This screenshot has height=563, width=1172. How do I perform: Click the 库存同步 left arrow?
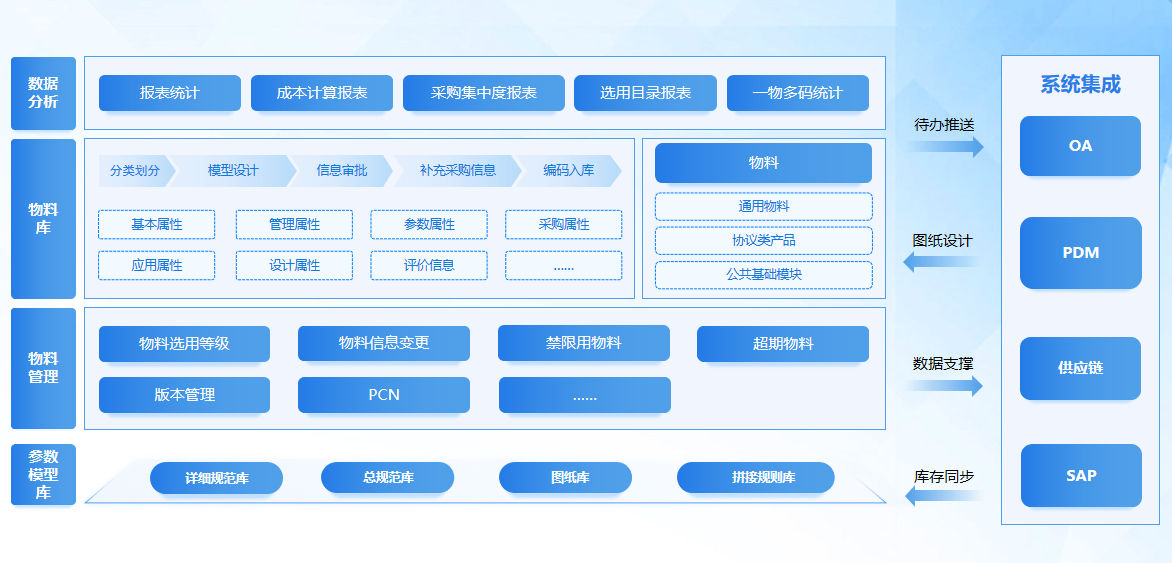pos(942,497)
